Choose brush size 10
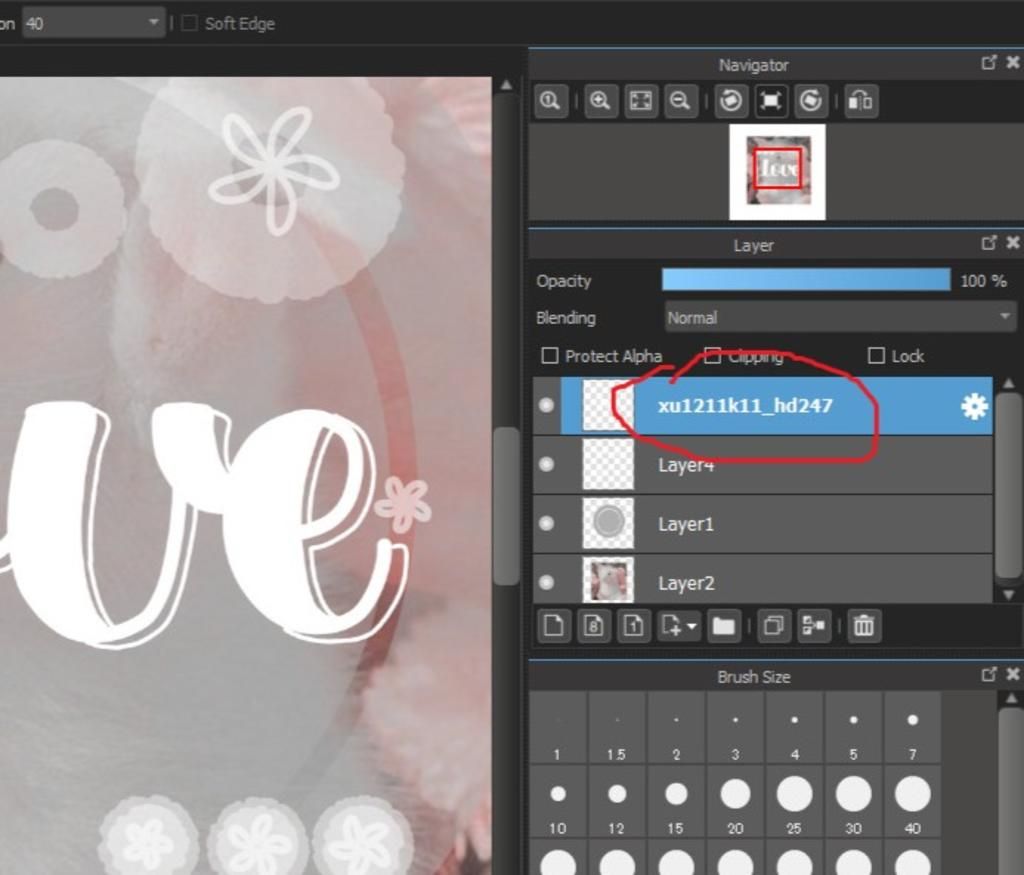 pos(557,802)
